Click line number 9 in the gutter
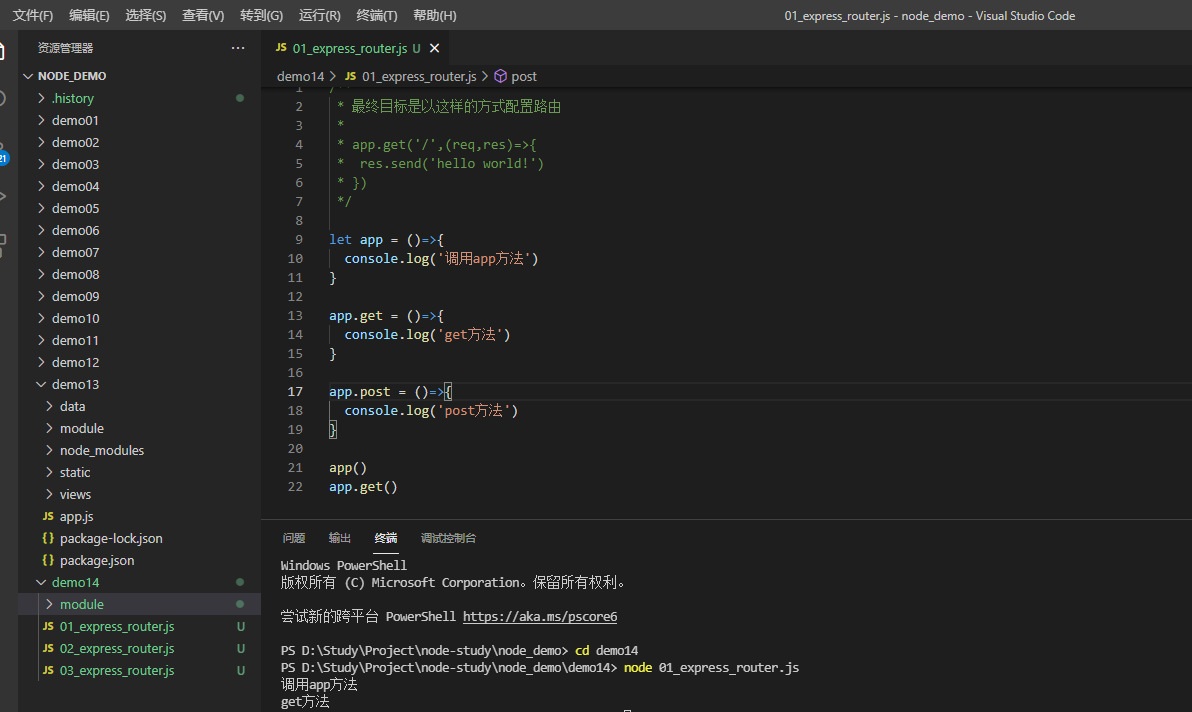1192x712 pixels. pos(299,239)
